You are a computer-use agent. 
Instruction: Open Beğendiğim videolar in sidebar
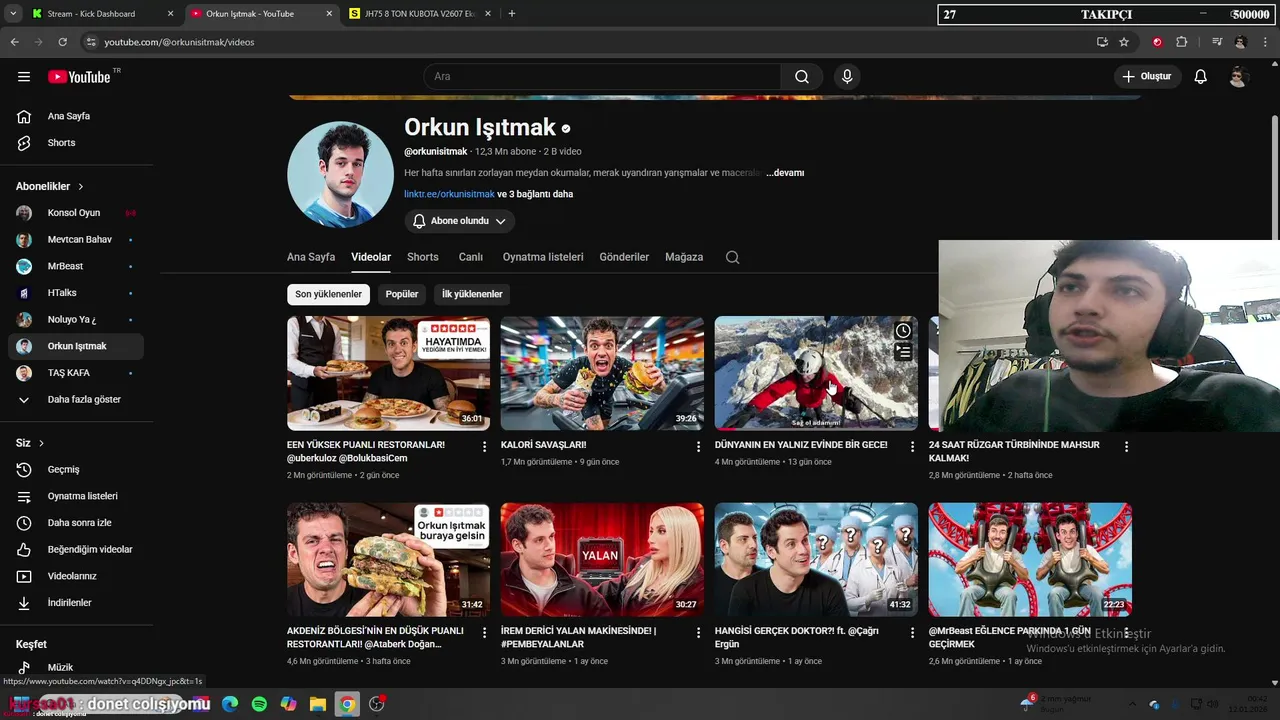76,550
